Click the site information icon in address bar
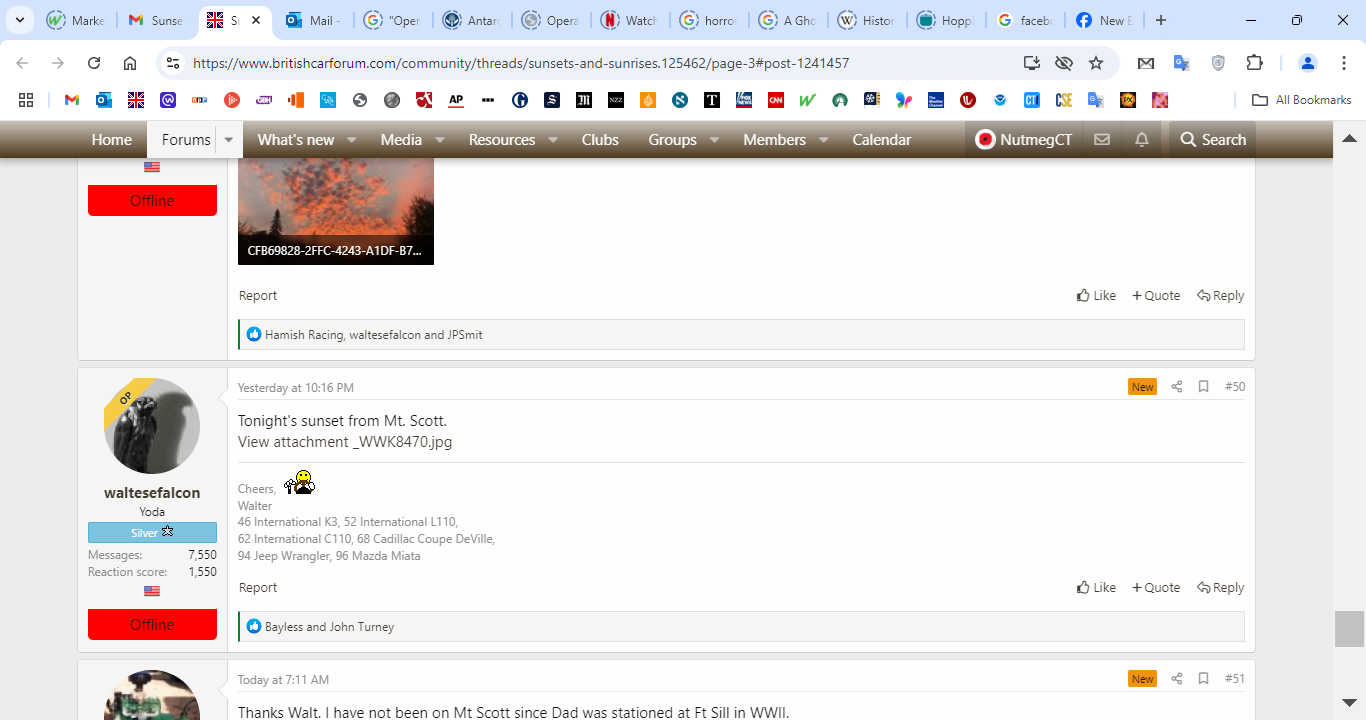 coord(173,63)
